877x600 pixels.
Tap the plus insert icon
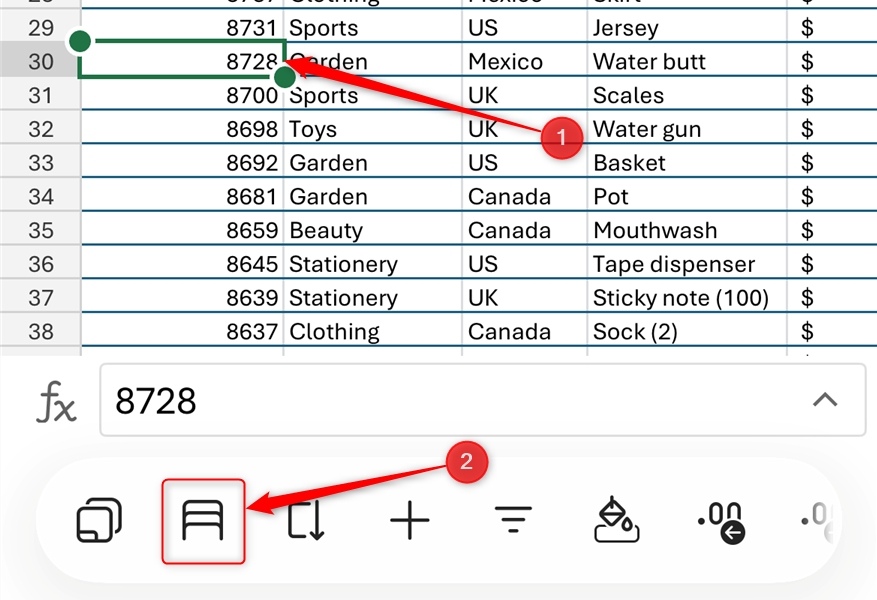[x=410, y=521]
